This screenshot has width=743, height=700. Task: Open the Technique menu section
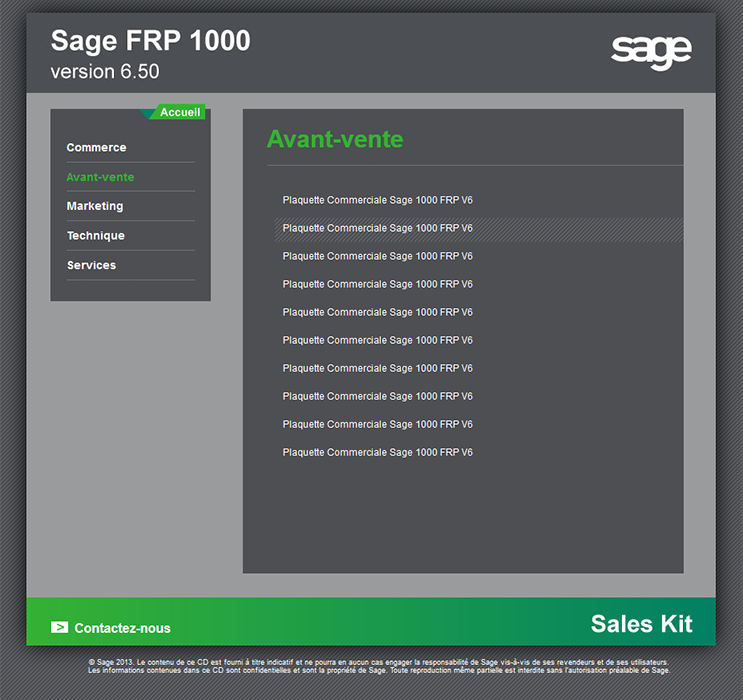[x=96, y=236]
